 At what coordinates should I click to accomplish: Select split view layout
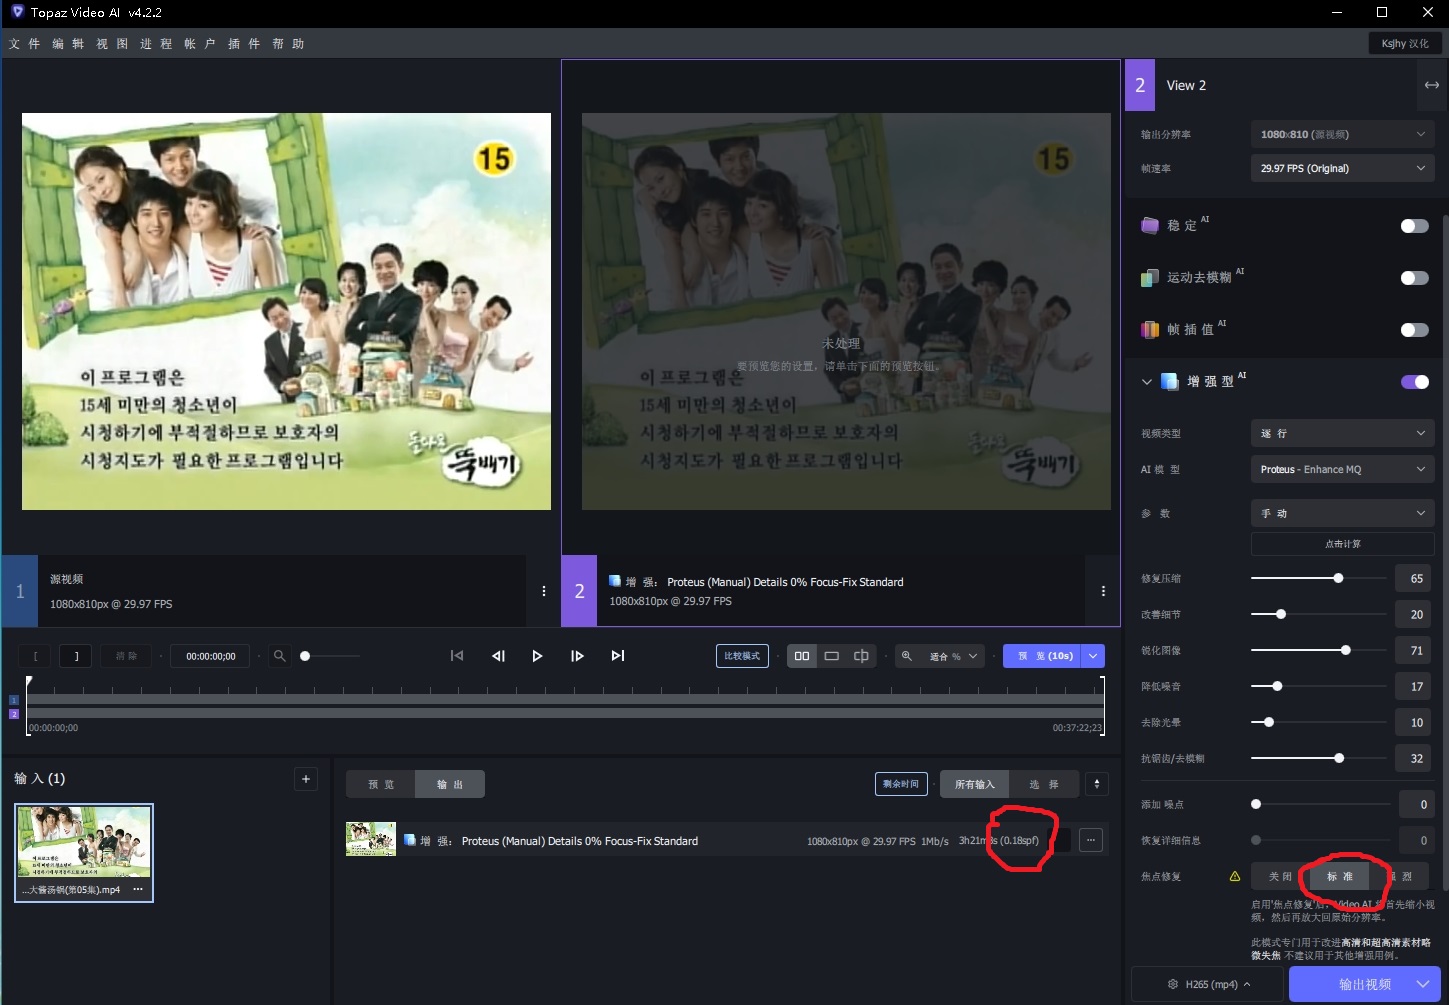click(x=861, y=656)
